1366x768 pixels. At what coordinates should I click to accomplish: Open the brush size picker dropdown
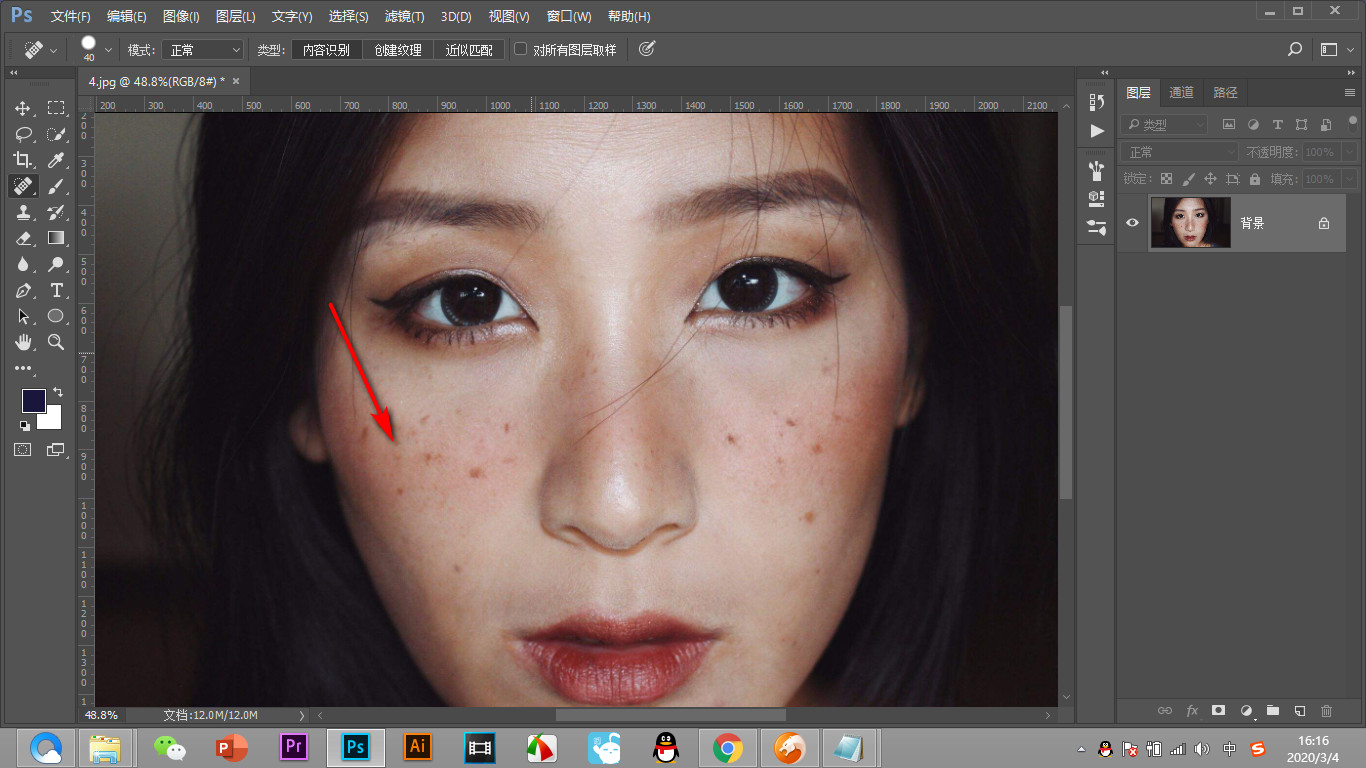108,50
